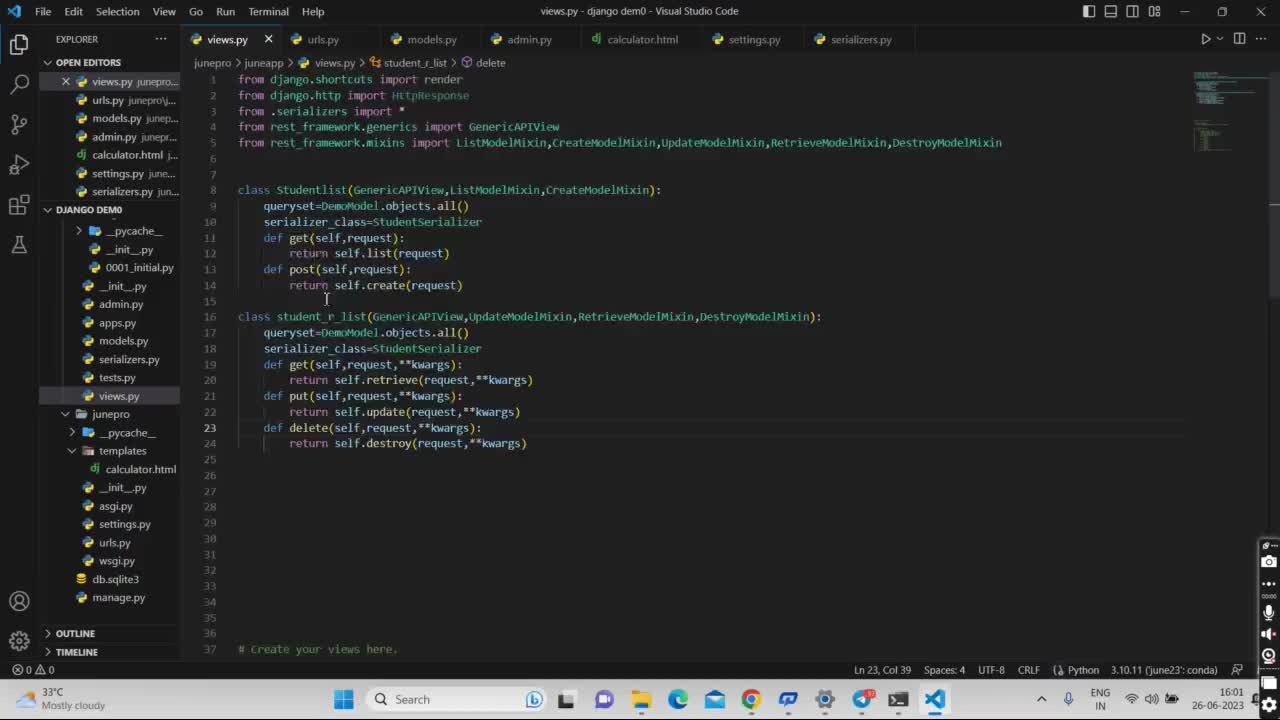Expand the OUTLINE section
This screenshot has height=720, width=1280.
pos(75,633)
